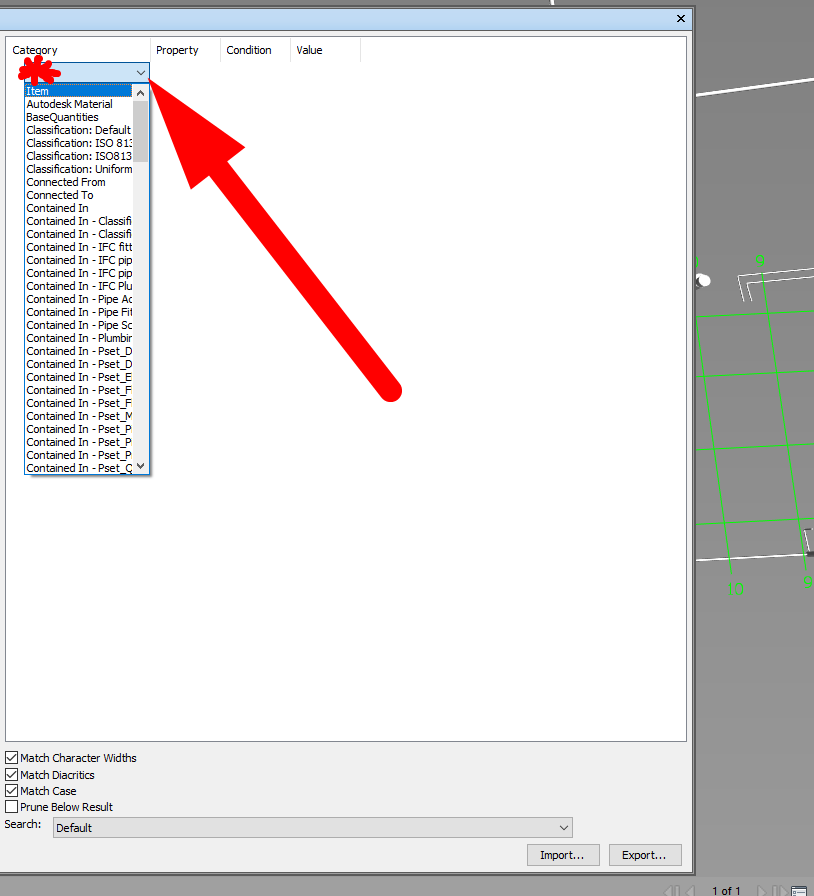Click the category list scroll-down arrow
This screenshot has height=896, width=814.
141,466
